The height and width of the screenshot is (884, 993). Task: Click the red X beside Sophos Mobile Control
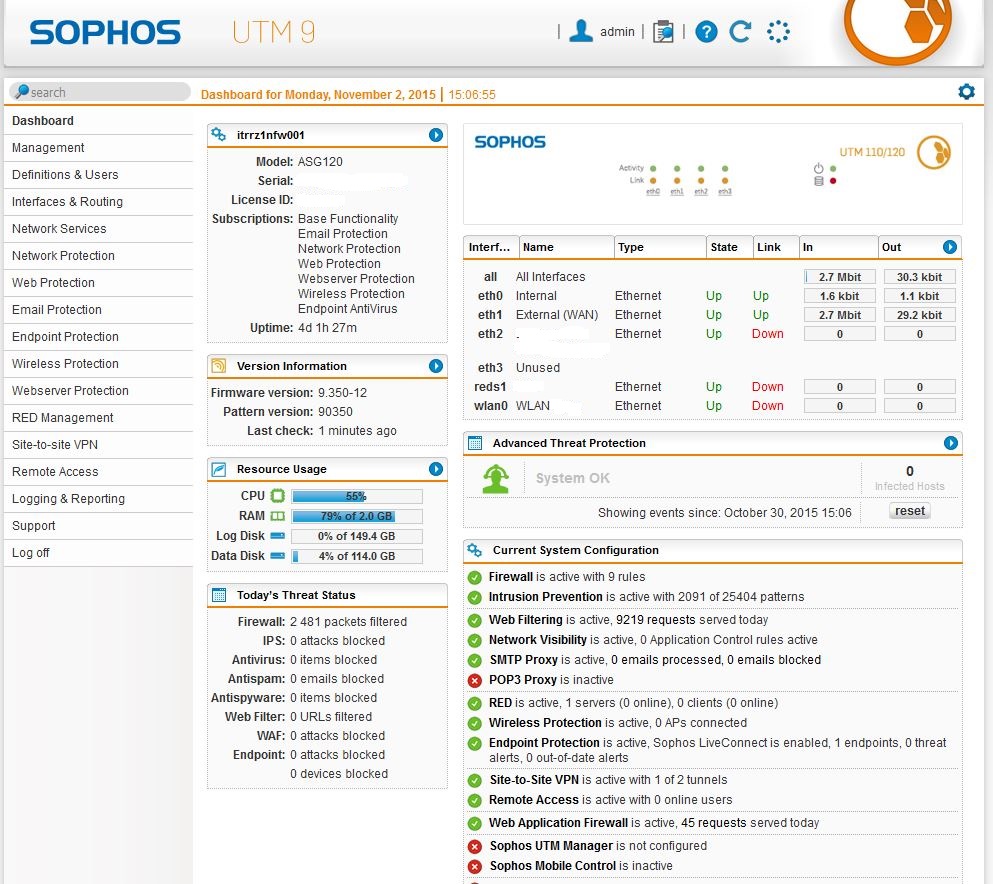click(474, 866)
